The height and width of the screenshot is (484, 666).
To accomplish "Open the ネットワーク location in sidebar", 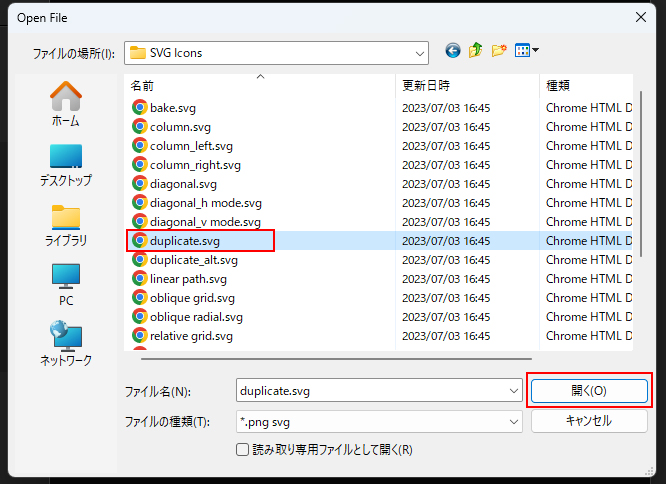I will pos(66,344).
